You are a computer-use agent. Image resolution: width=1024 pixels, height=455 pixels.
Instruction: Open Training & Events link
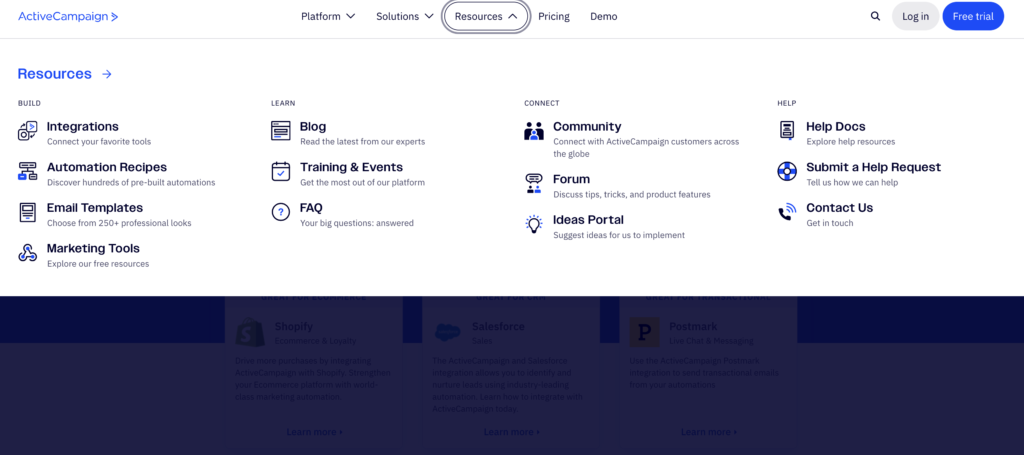click(x=351, y=167)
